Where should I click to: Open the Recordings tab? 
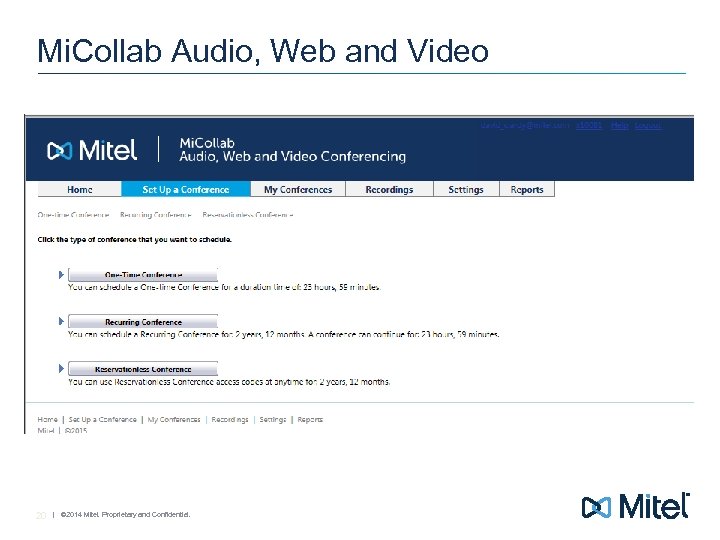click(x=389, y=189)
